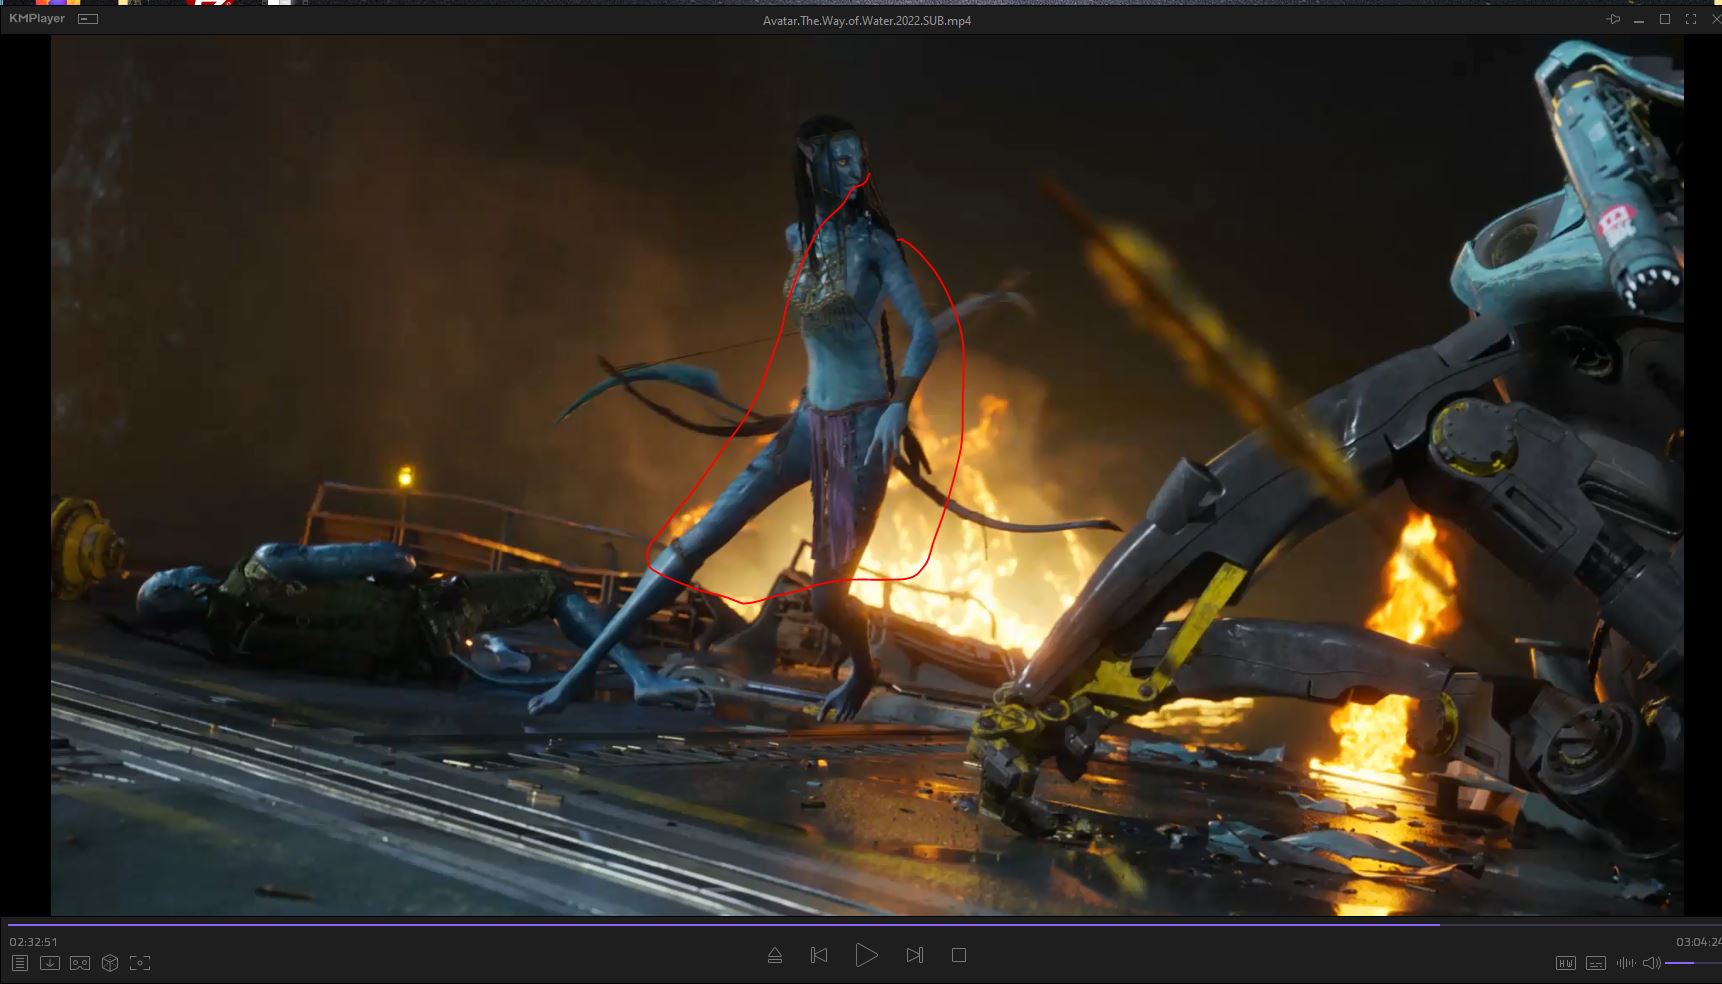Mute the audio via speaker icon

tap(1651, 963)
